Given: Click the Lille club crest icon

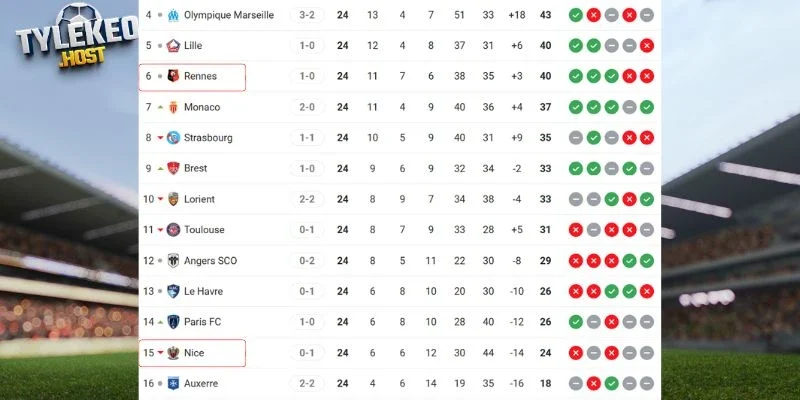Looking at the screenshot, I should click(x=173, y=46).
